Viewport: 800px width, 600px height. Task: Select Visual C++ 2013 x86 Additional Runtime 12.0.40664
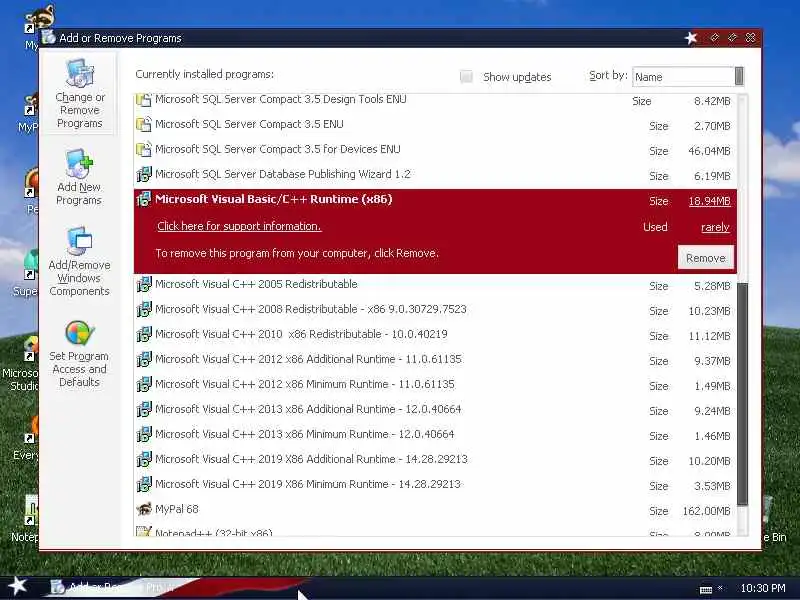(308, 409)
